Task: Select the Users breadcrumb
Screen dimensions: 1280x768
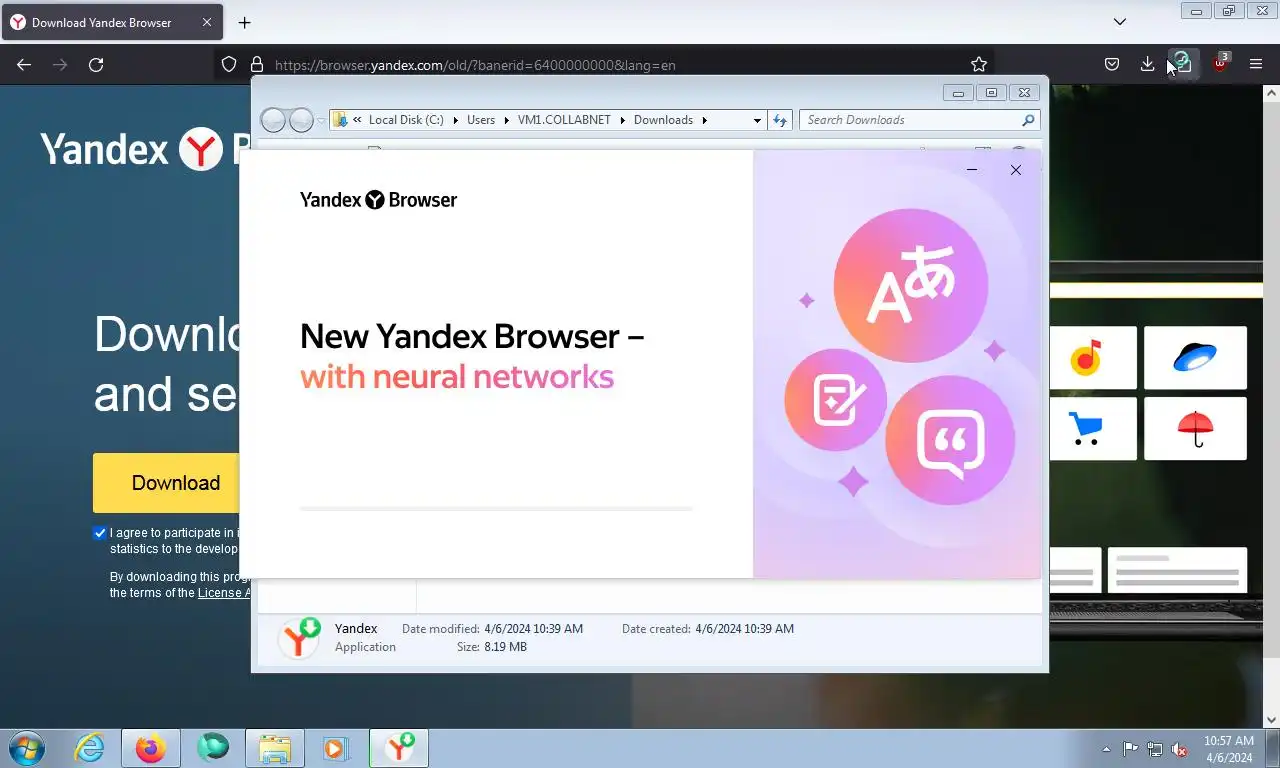Action: pyautogui.click(x=481, y=120)
